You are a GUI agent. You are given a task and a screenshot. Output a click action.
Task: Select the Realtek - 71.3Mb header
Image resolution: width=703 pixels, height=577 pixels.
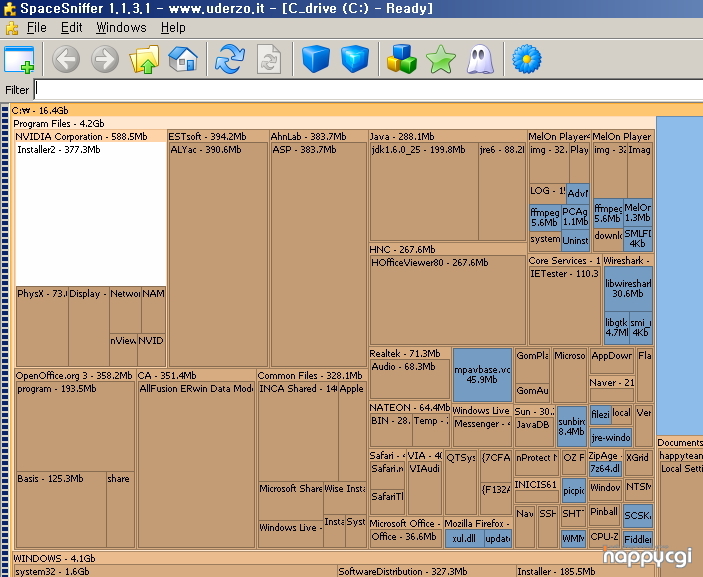pyautogui.click(x=409, y=353)
